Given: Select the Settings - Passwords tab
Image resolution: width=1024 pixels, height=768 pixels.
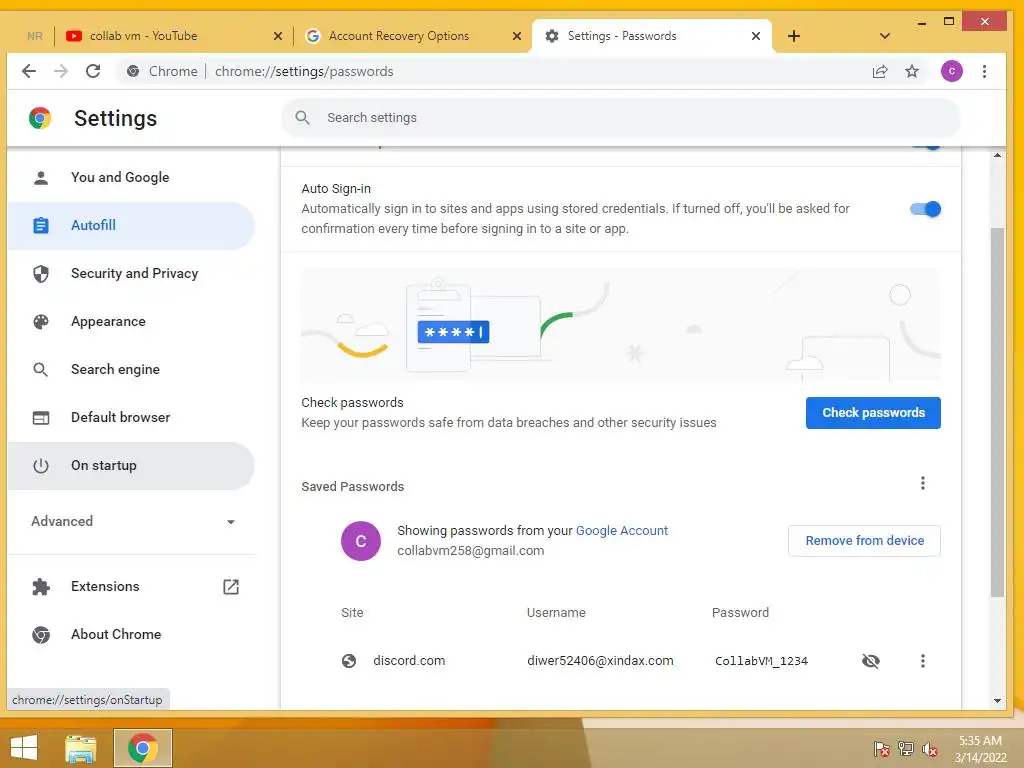Looking at the screenshot, I should (652, 36).
